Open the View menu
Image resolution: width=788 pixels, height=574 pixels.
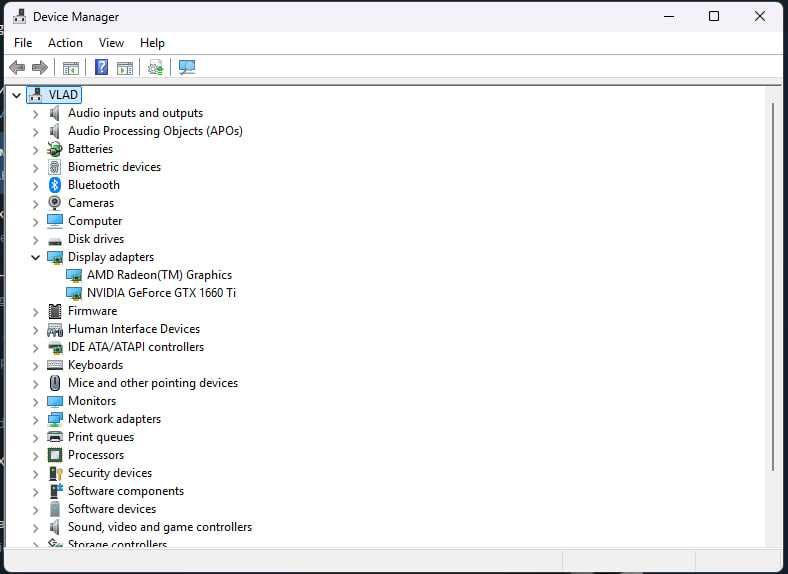[111, 43]
